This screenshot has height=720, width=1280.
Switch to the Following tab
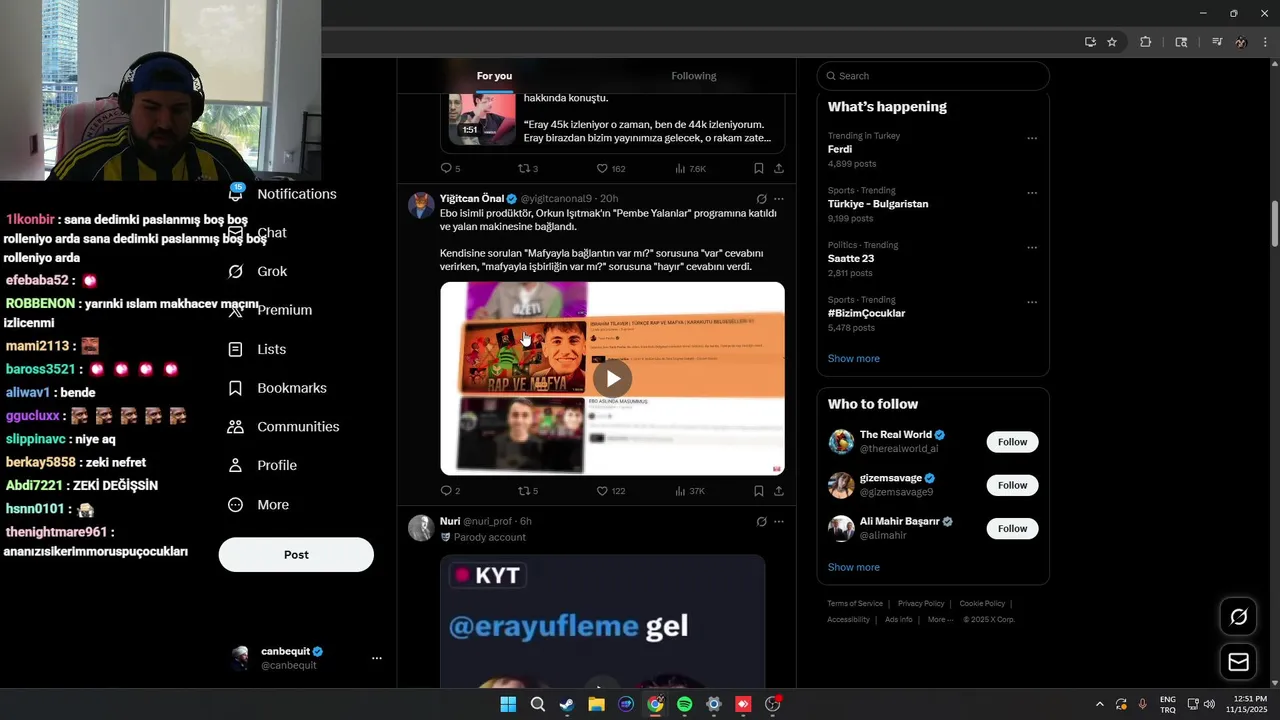click(694, 76)
